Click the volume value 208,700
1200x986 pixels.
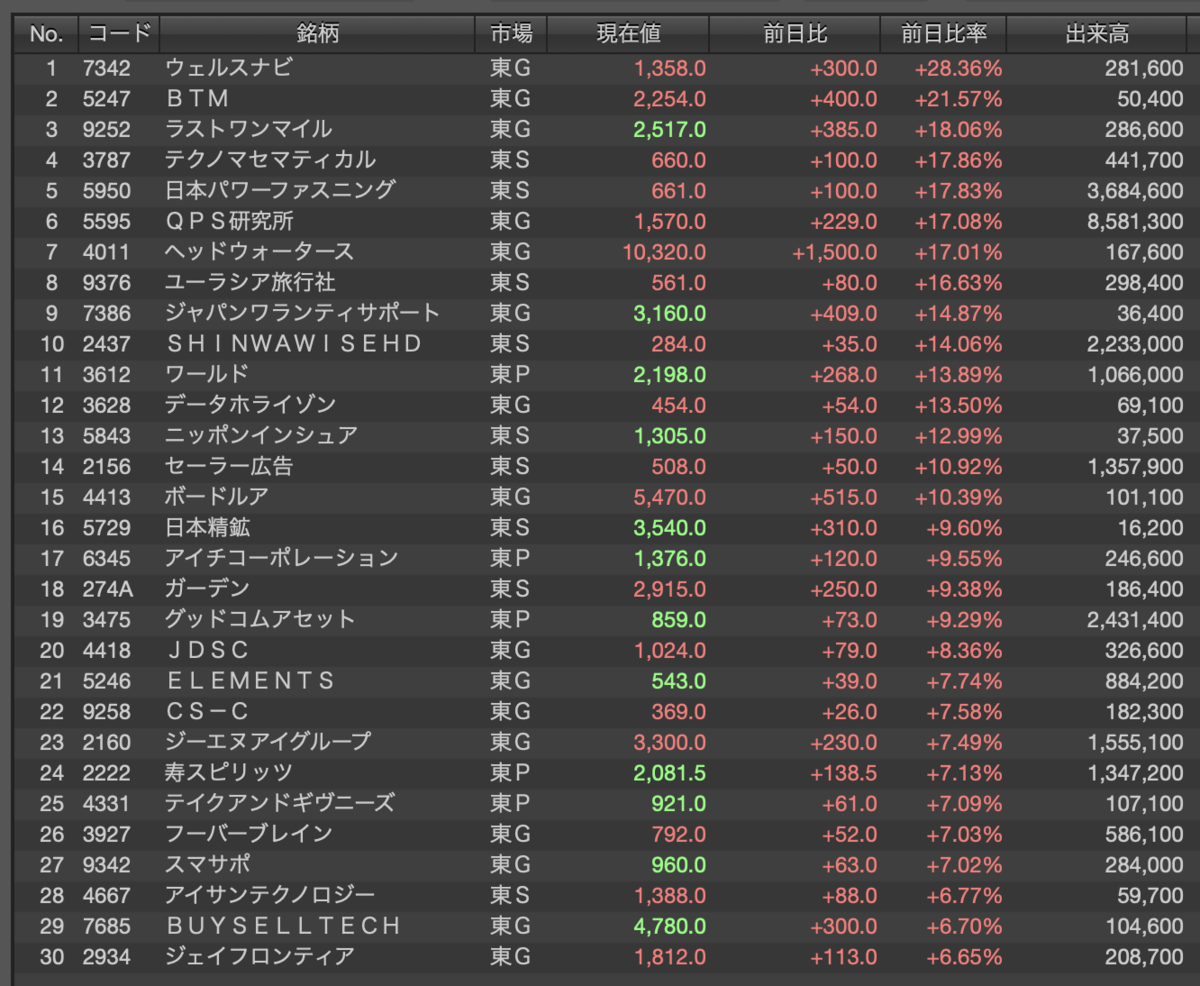(x=1146, y=956)
